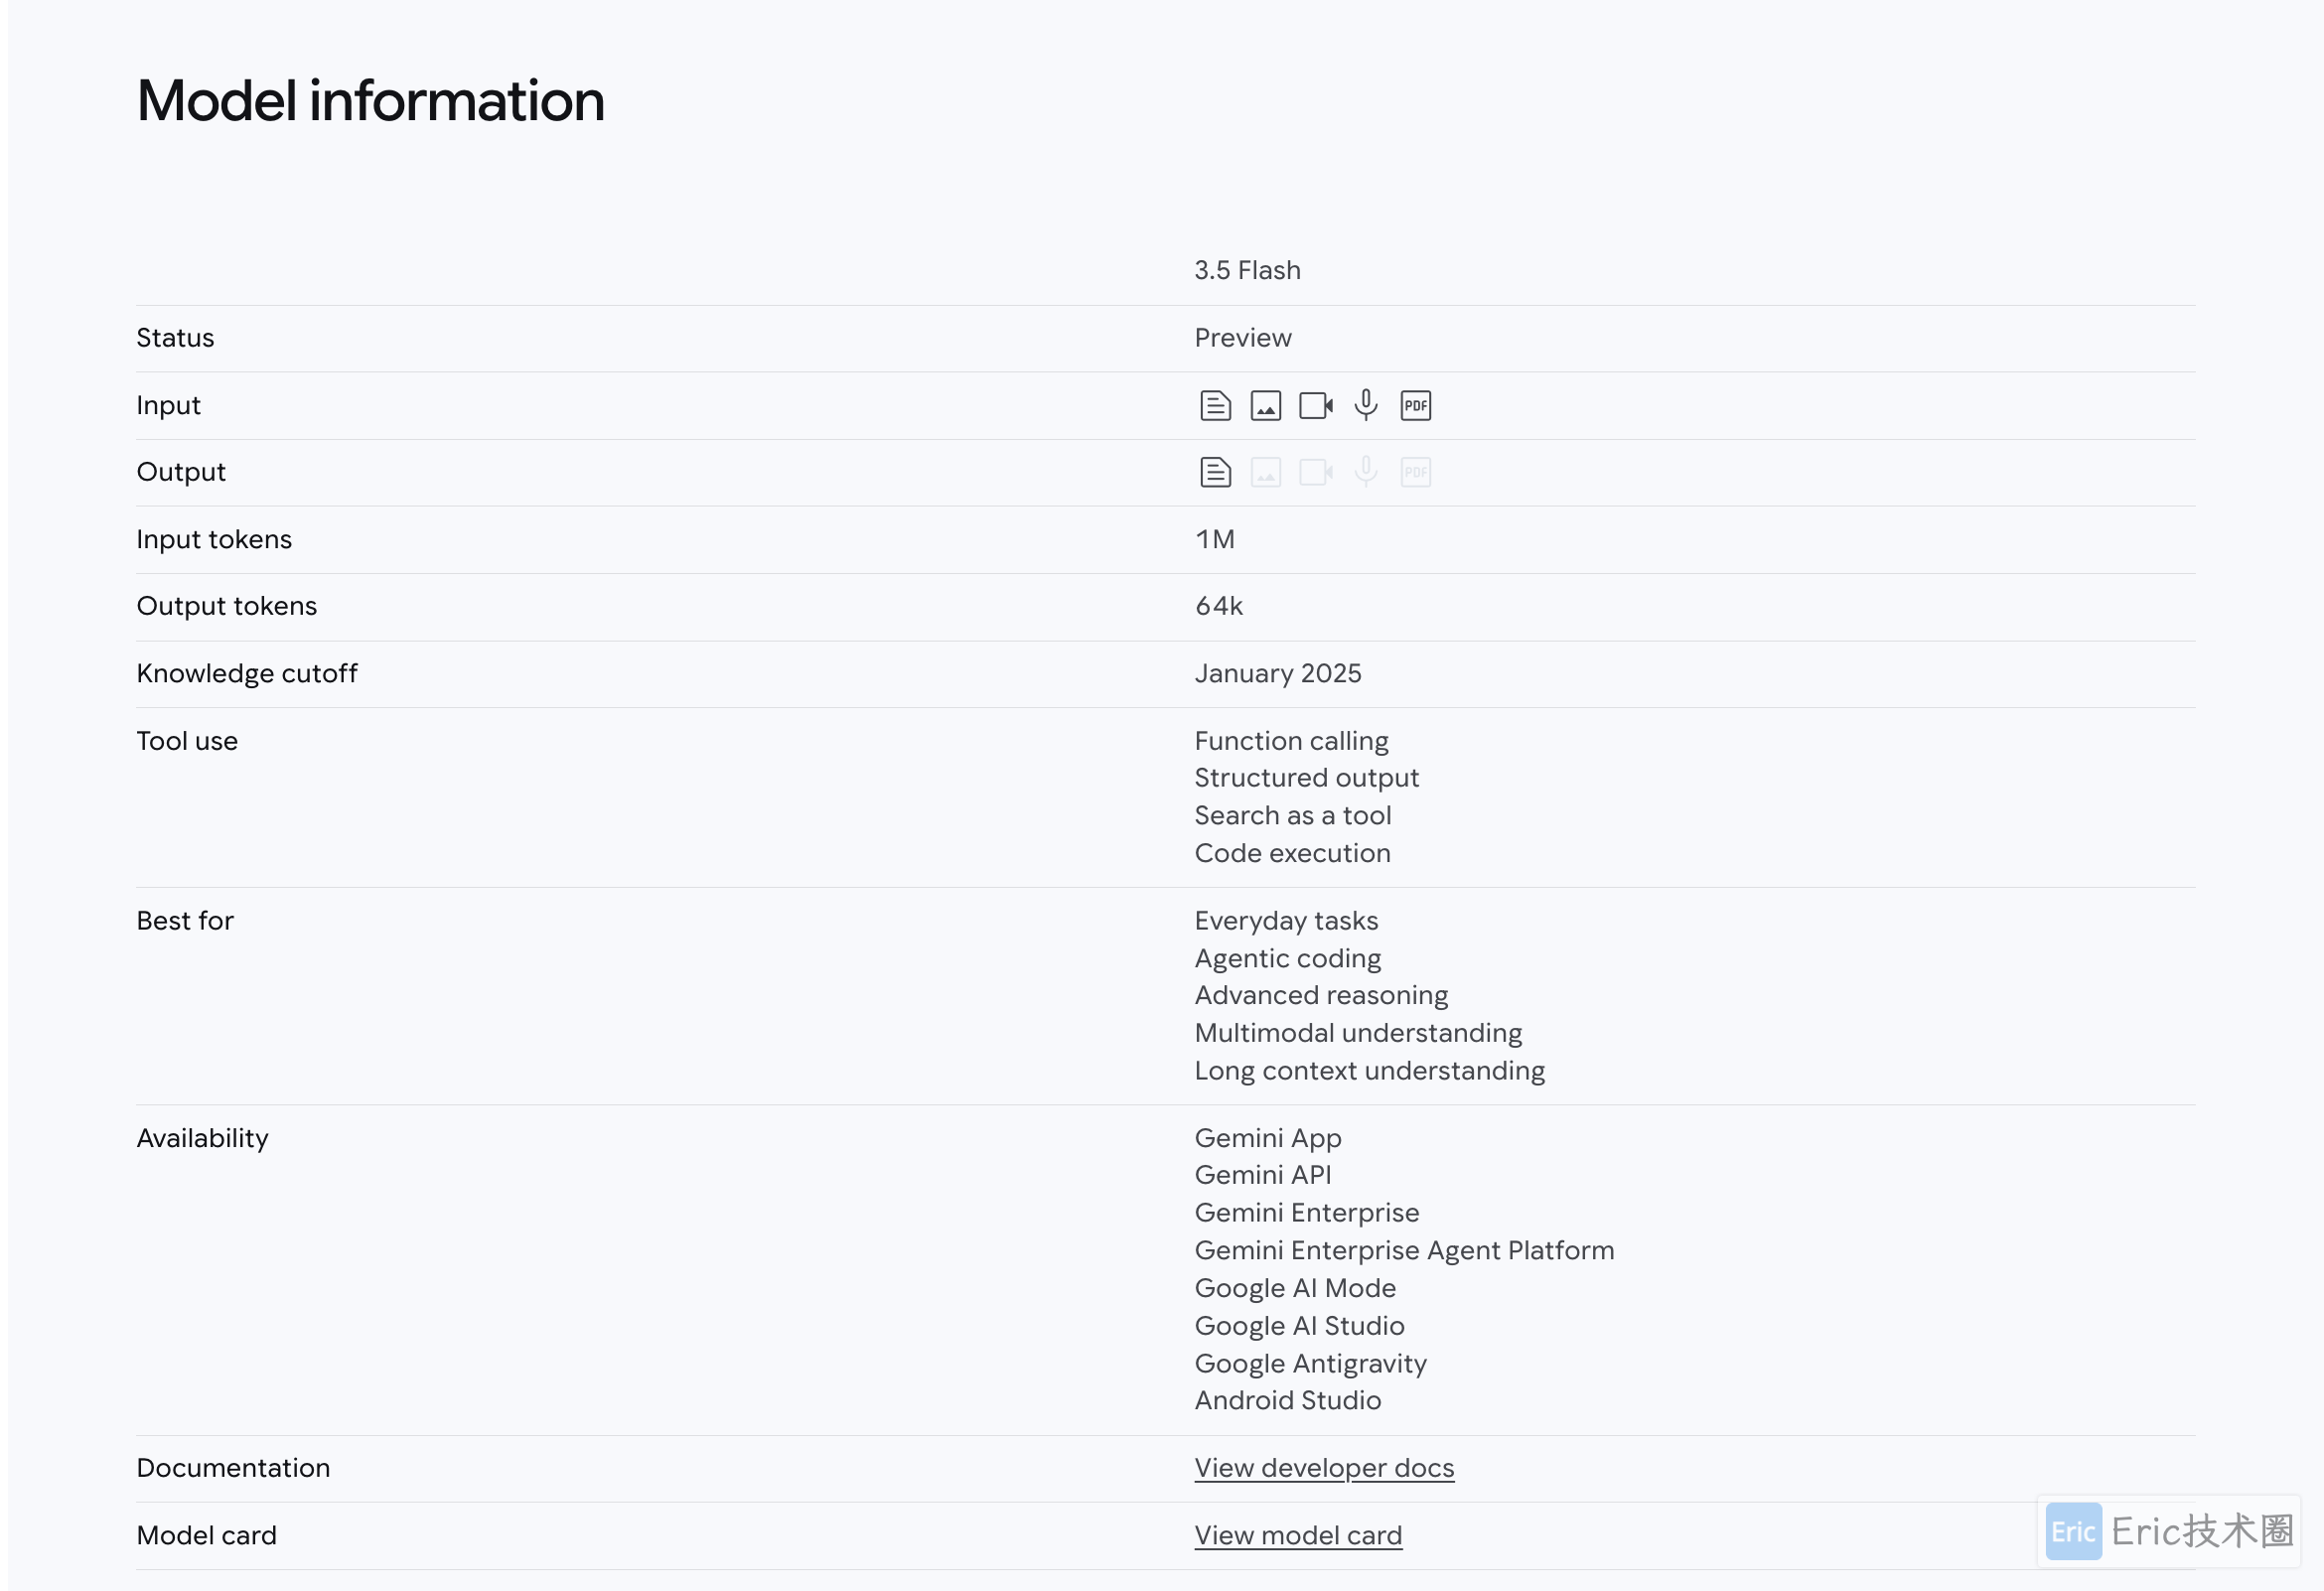Click the audio microphone input icon

point(1365,405)
